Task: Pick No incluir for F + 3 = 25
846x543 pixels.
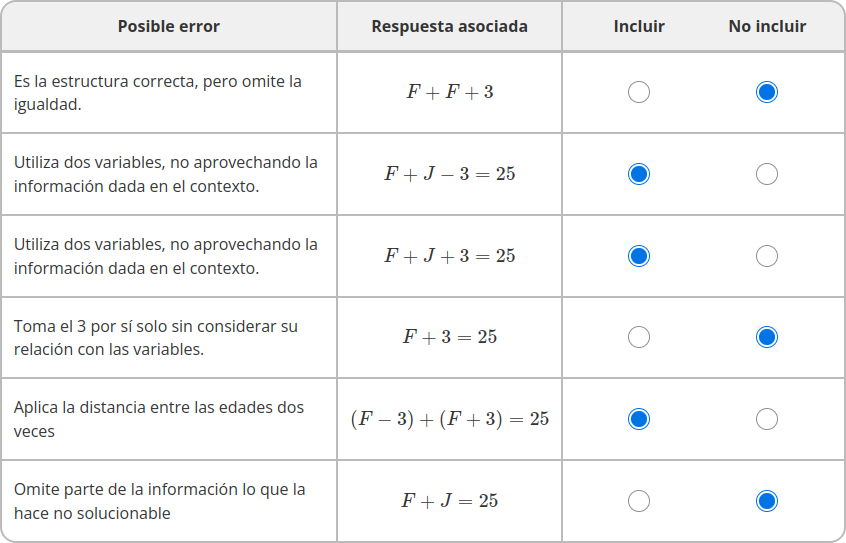Action: click(767, 337)
